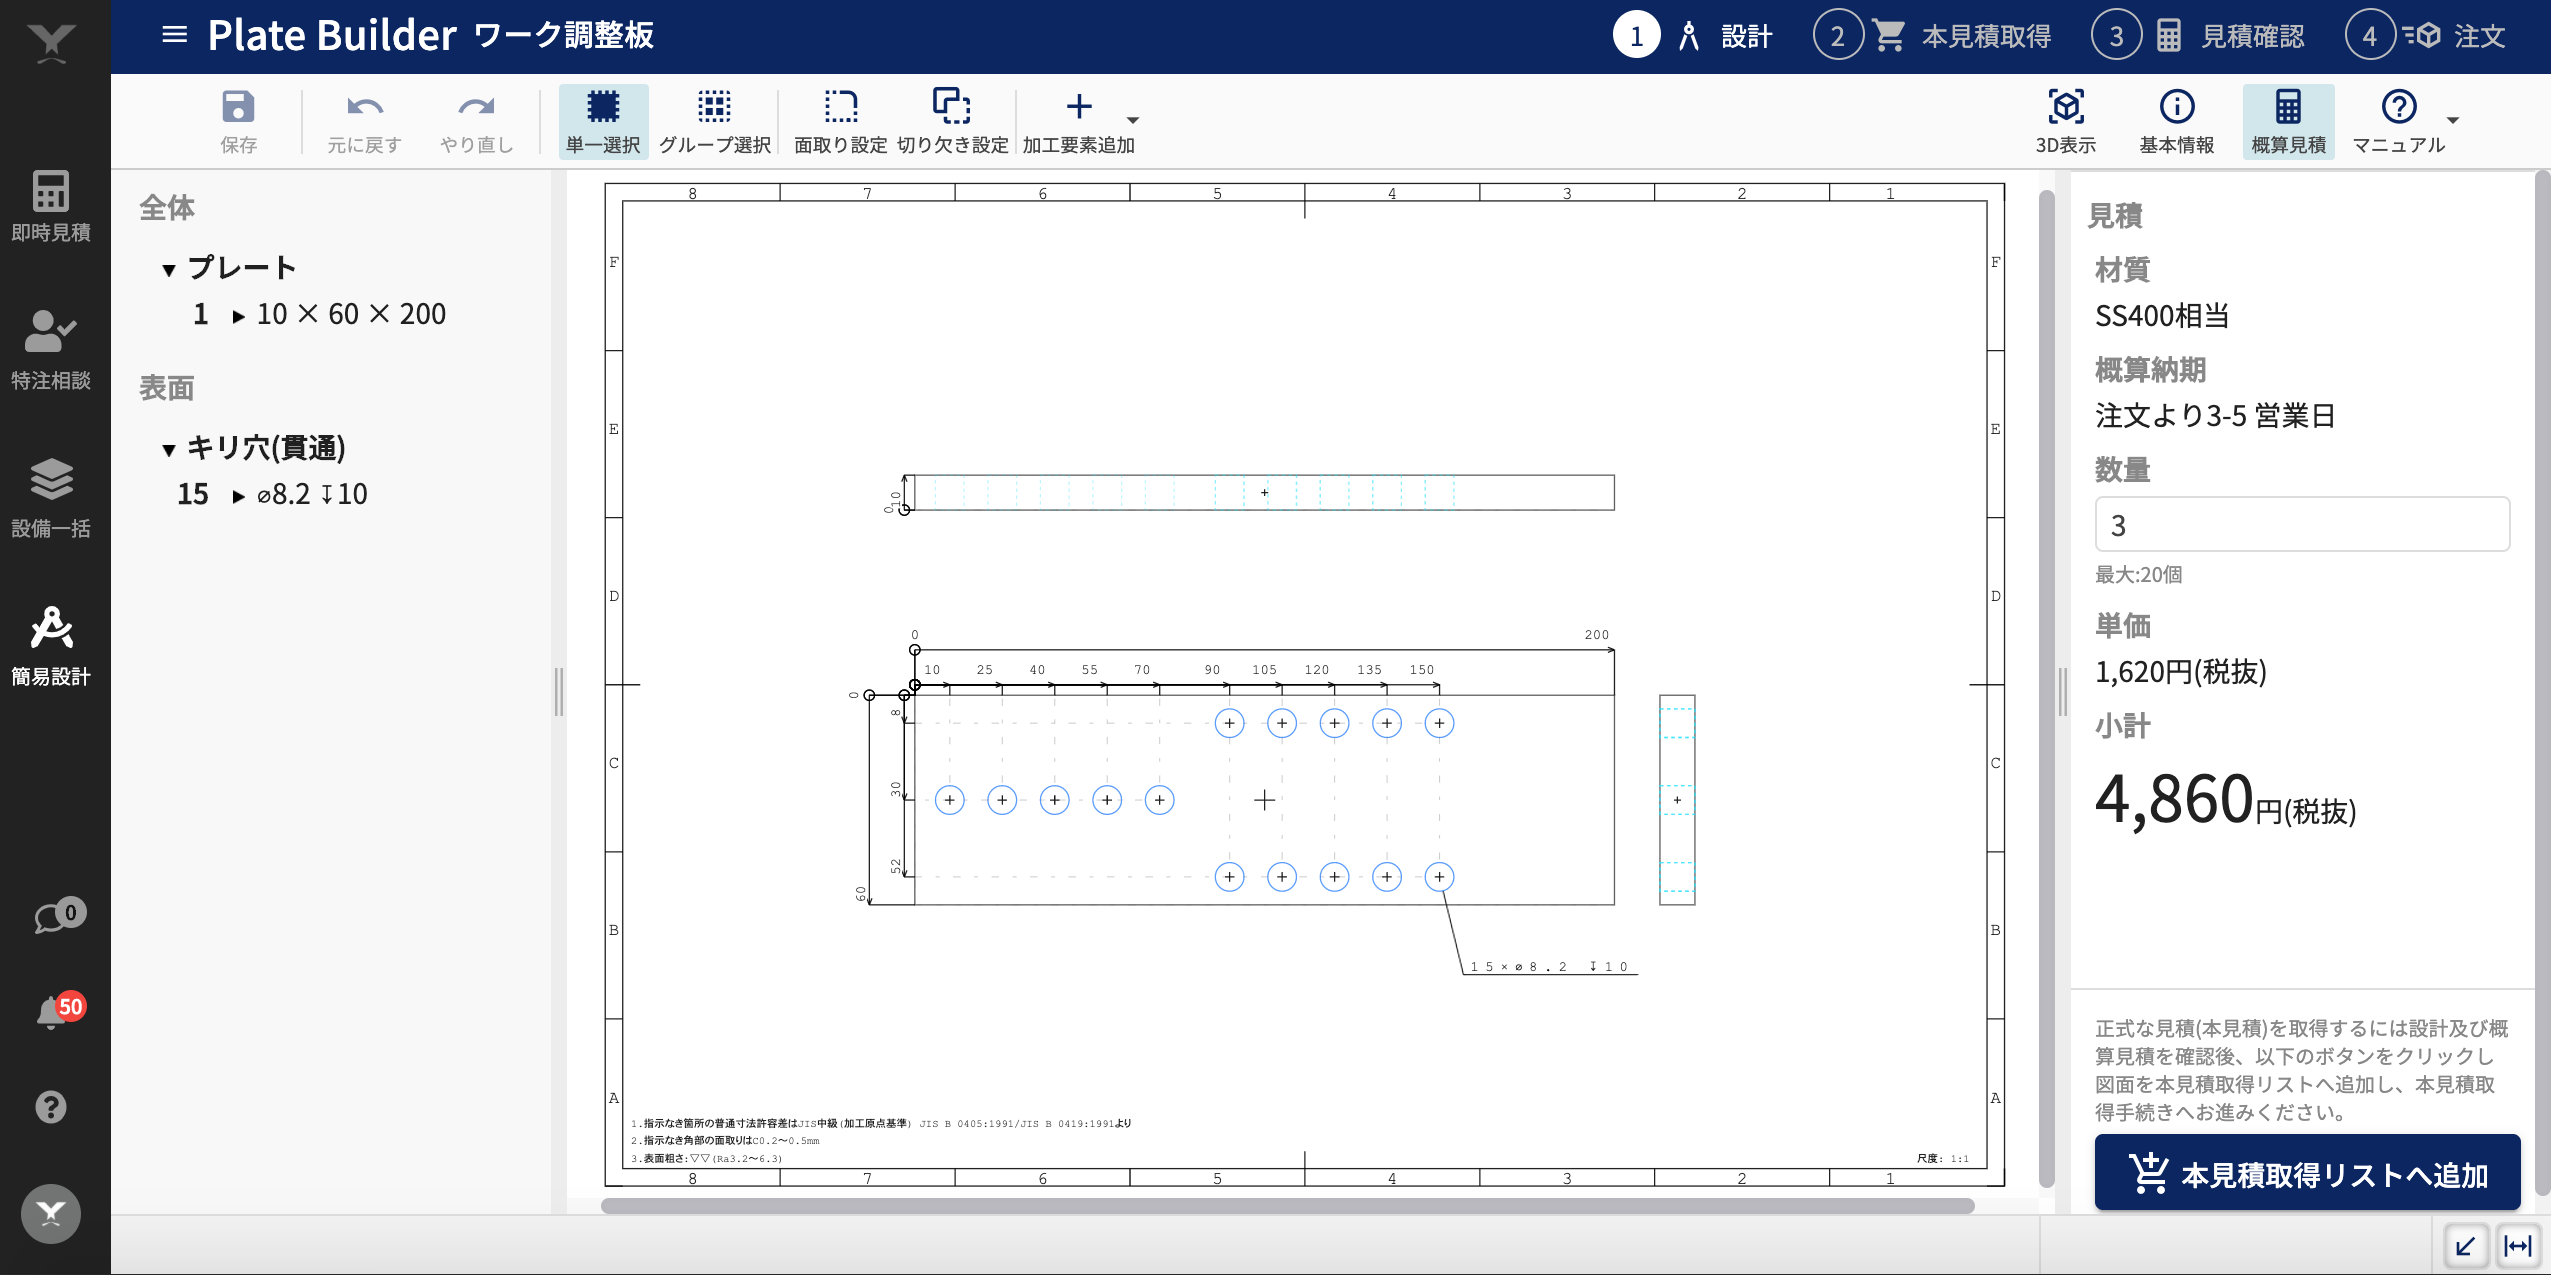Click the quantity (数量) input field
The height and width of the screenshot is (1275, 2551).
(x=2302, y=525)
